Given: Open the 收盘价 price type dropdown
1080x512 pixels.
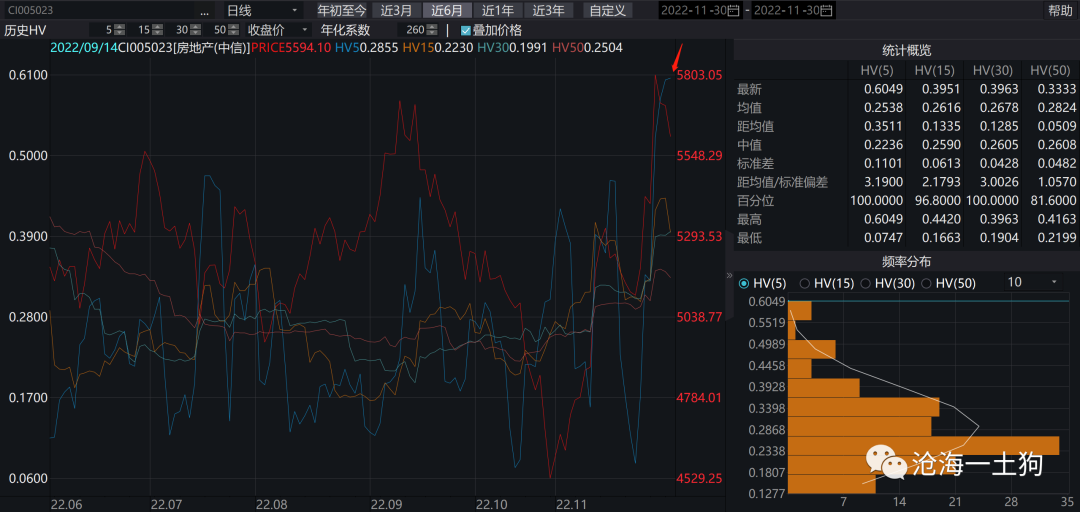Looking at the screenshot, I should pyautogui.click(x=304, y=30).
